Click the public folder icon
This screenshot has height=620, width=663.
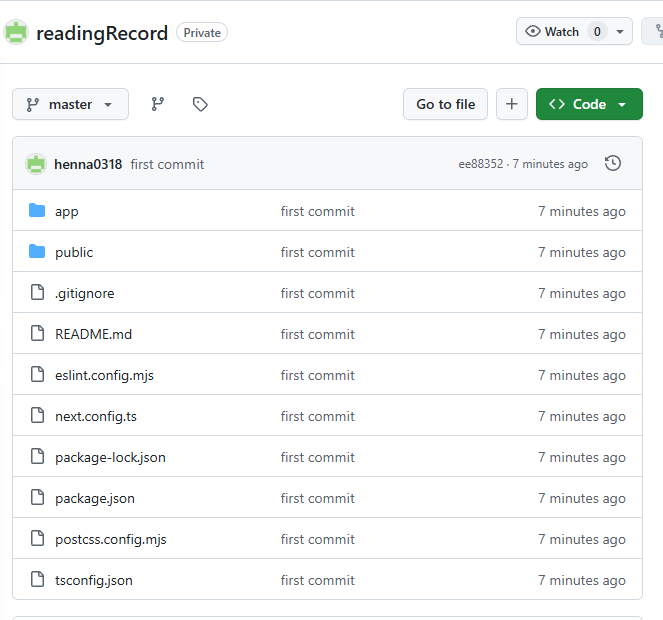[x=37, y=251]
